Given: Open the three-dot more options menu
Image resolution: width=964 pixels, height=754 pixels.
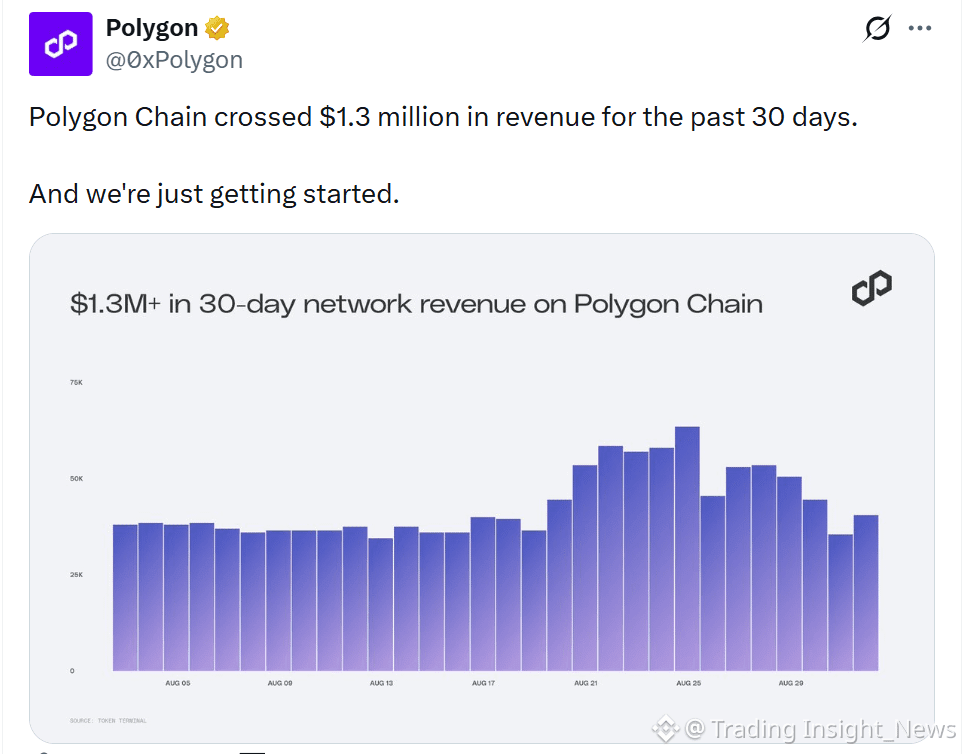Looking at the screenshot, I should click(920, 28).
